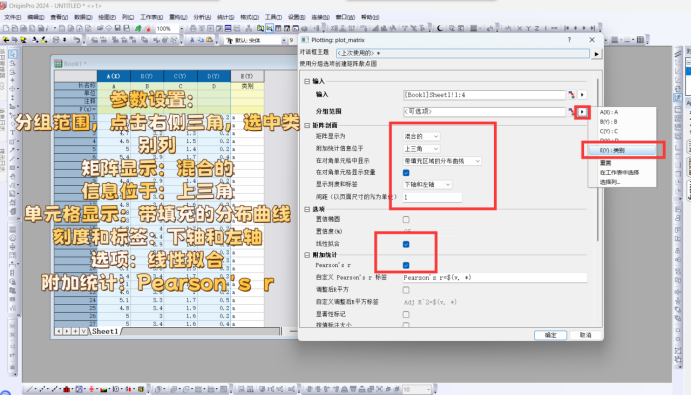
Task: Open the 分析 (Analysis) menu
Action: point(202,17)
